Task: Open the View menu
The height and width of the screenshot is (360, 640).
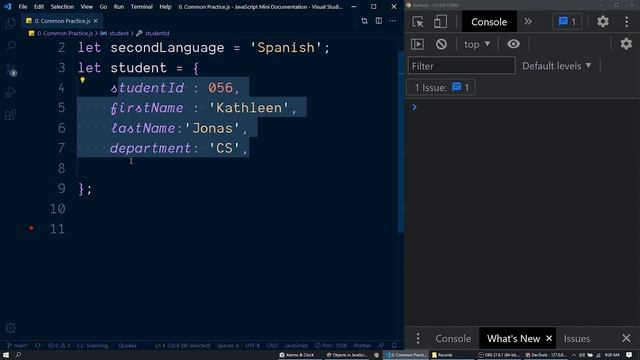Action: pyautogui.click(x=87, y=7)
